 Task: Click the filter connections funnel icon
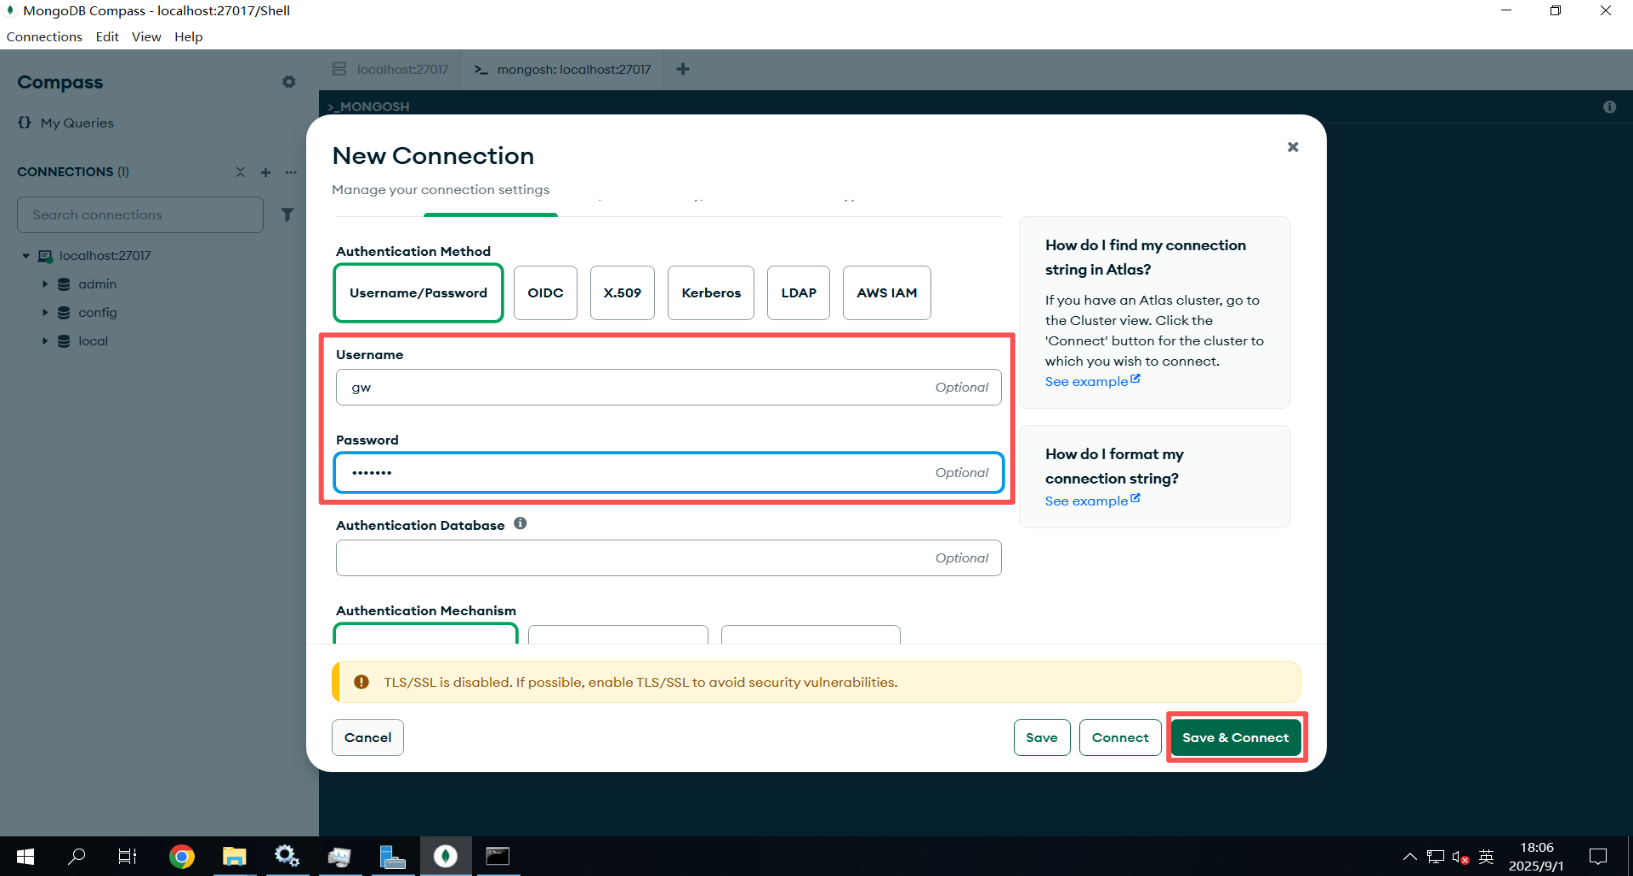point(287,215)
